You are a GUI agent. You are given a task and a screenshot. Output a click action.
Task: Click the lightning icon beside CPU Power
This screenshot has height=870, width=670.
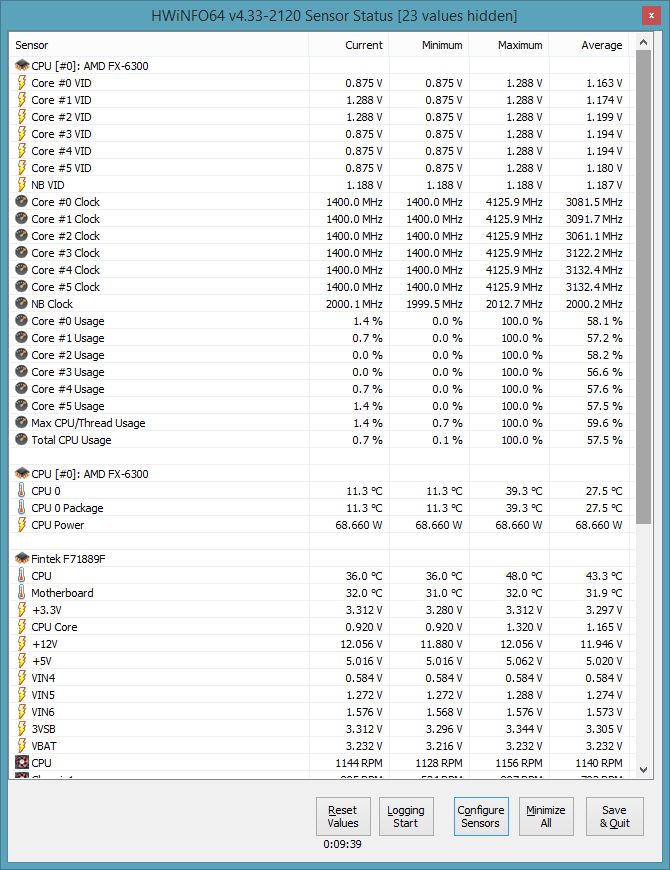(22, 525)
